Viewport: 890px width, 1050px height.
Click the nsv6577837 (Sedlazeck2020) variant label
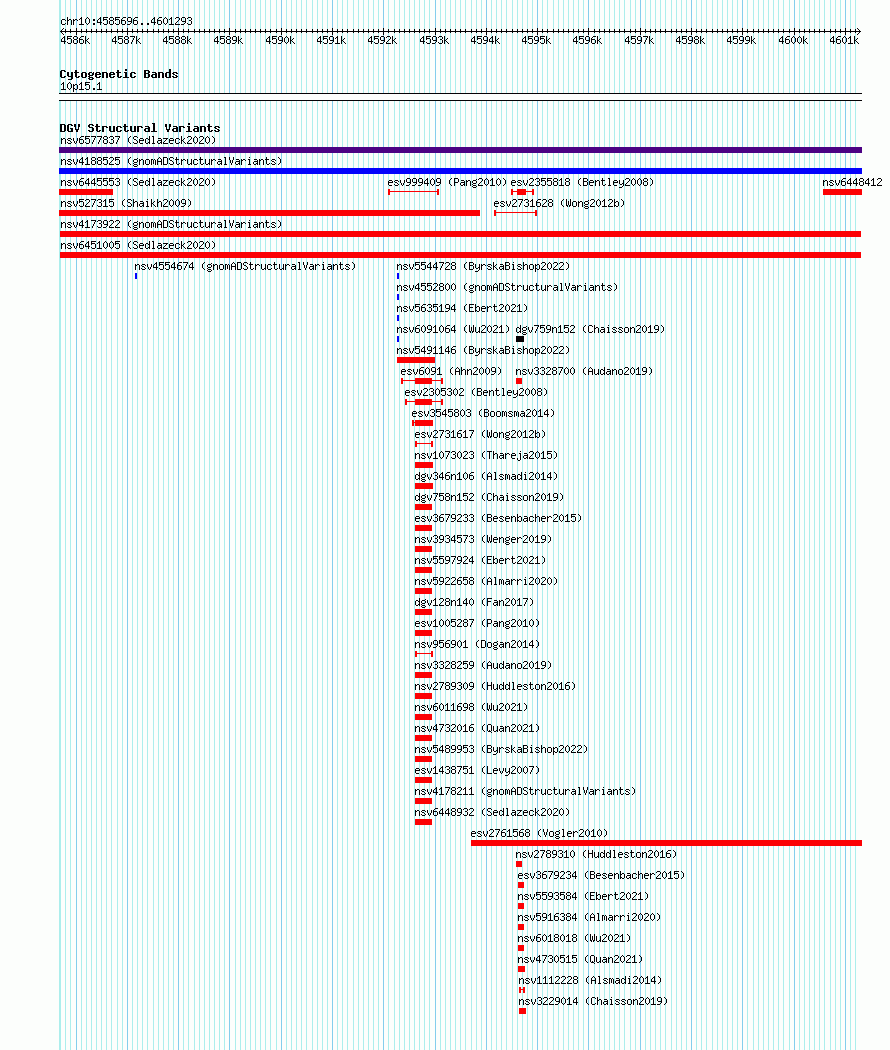138,141
